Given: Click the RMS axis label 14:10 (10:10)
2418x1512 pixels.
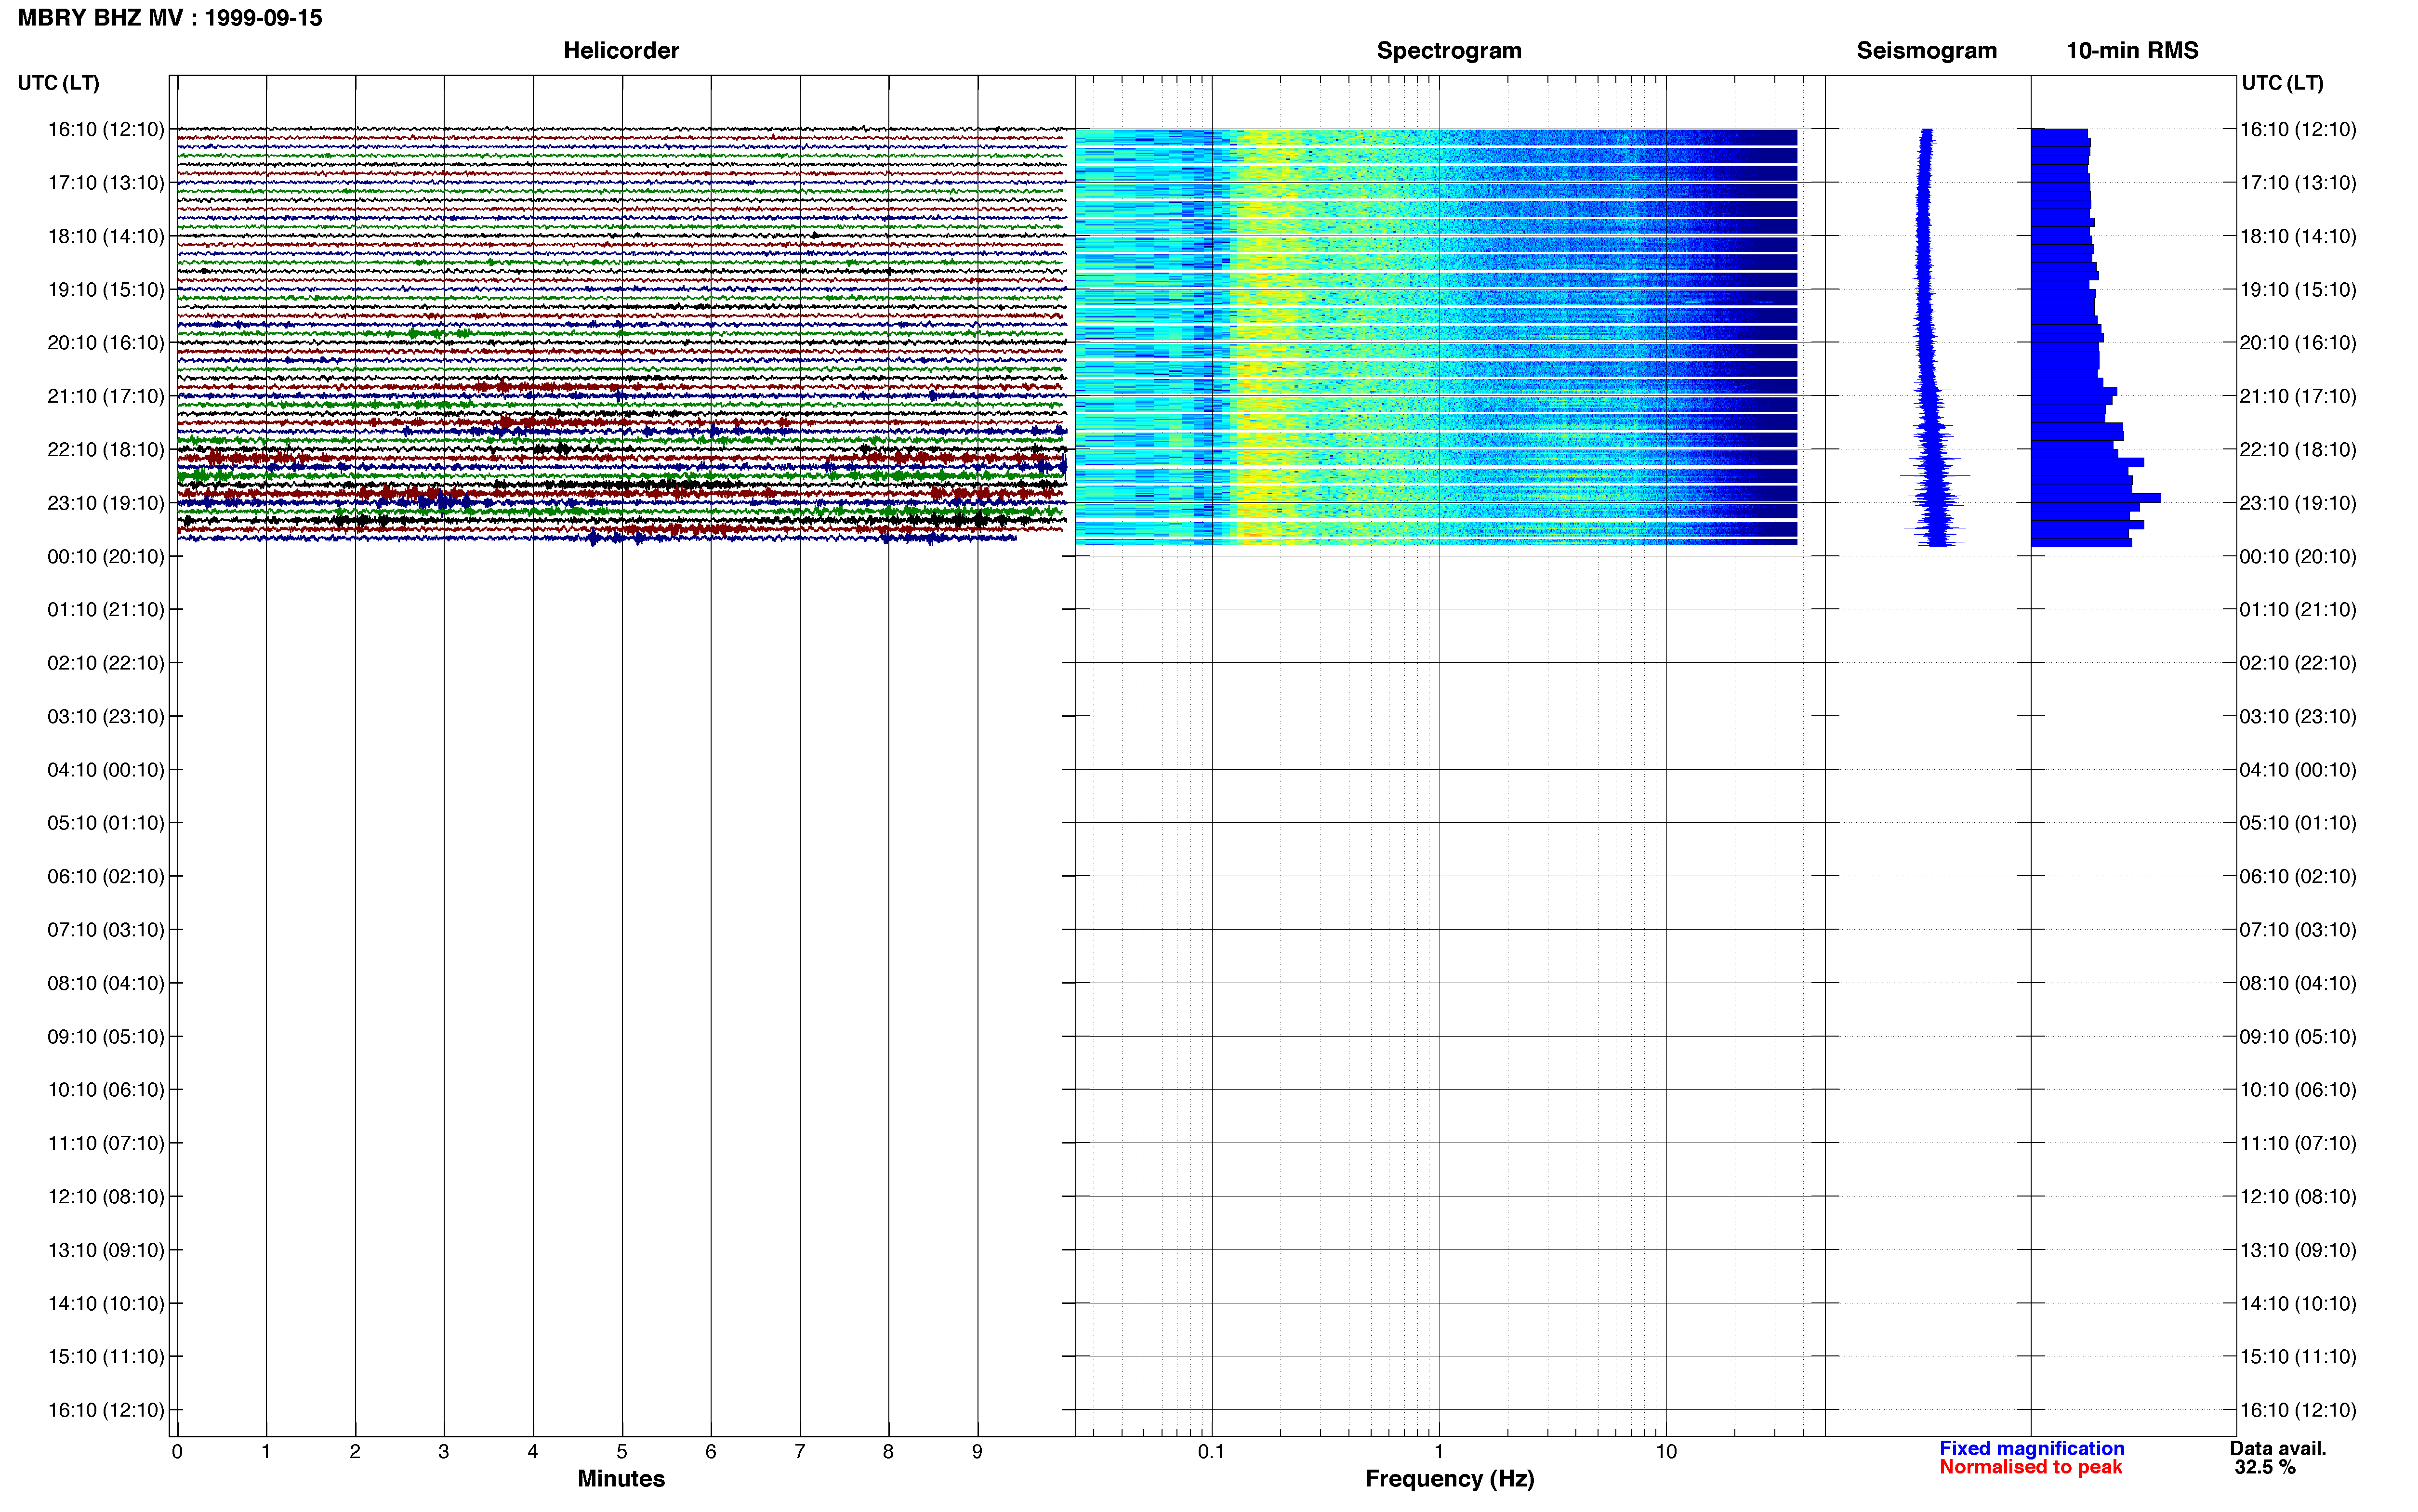Looking at the screenshot, I should tap(2298, 1304).
